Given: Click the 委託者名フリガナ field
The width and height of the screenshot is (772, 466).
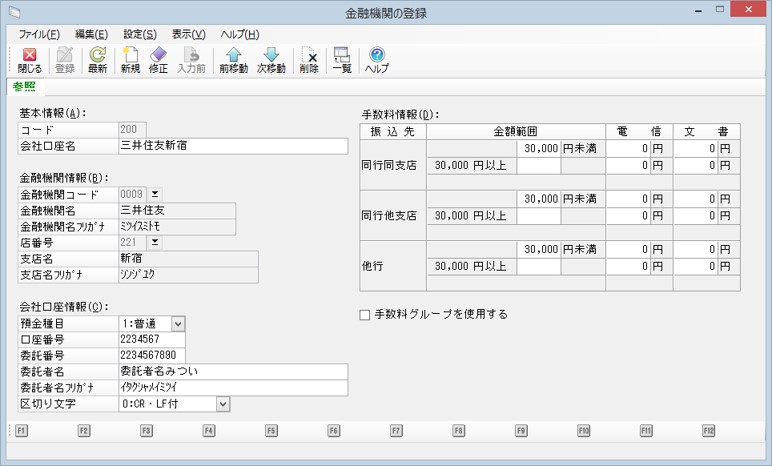Looking at the screenshot, I should coord(233,388).
